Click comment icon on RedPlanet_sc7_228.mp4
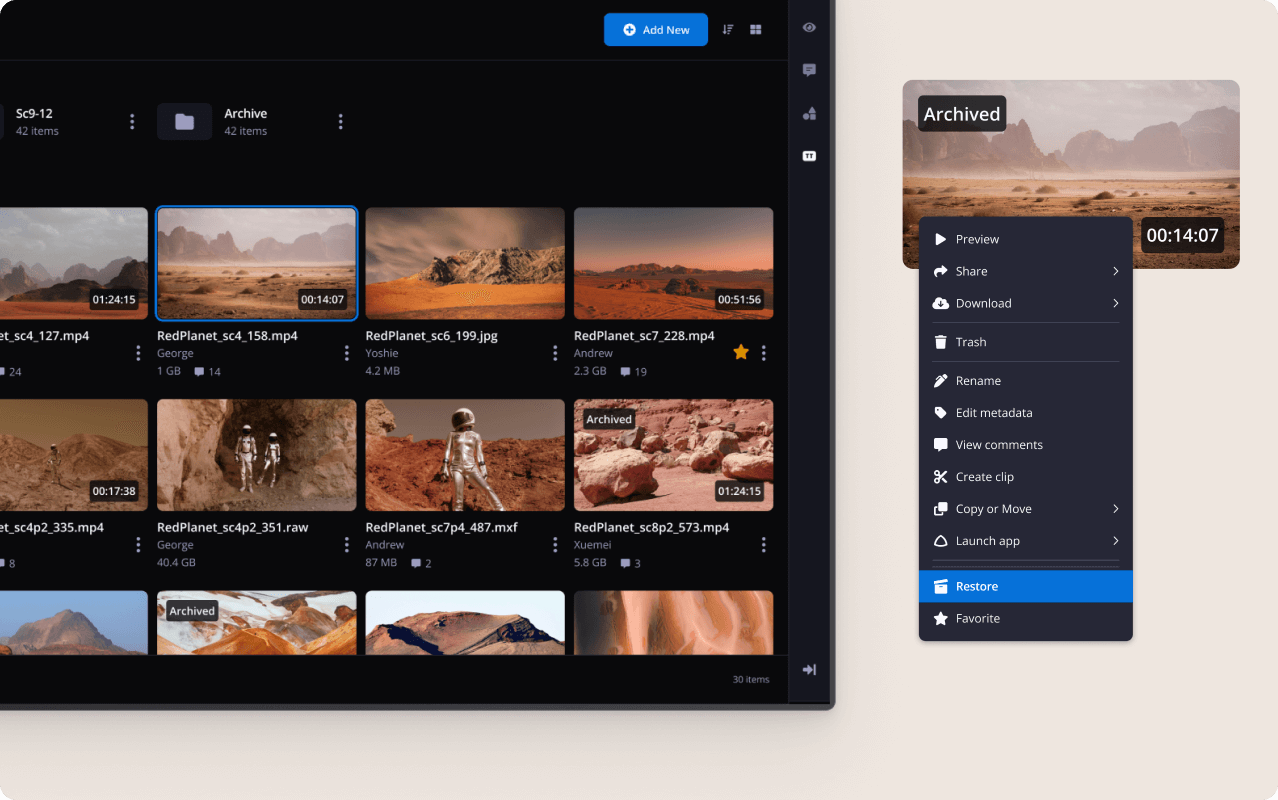The image size is (1278, 800). 625,372
